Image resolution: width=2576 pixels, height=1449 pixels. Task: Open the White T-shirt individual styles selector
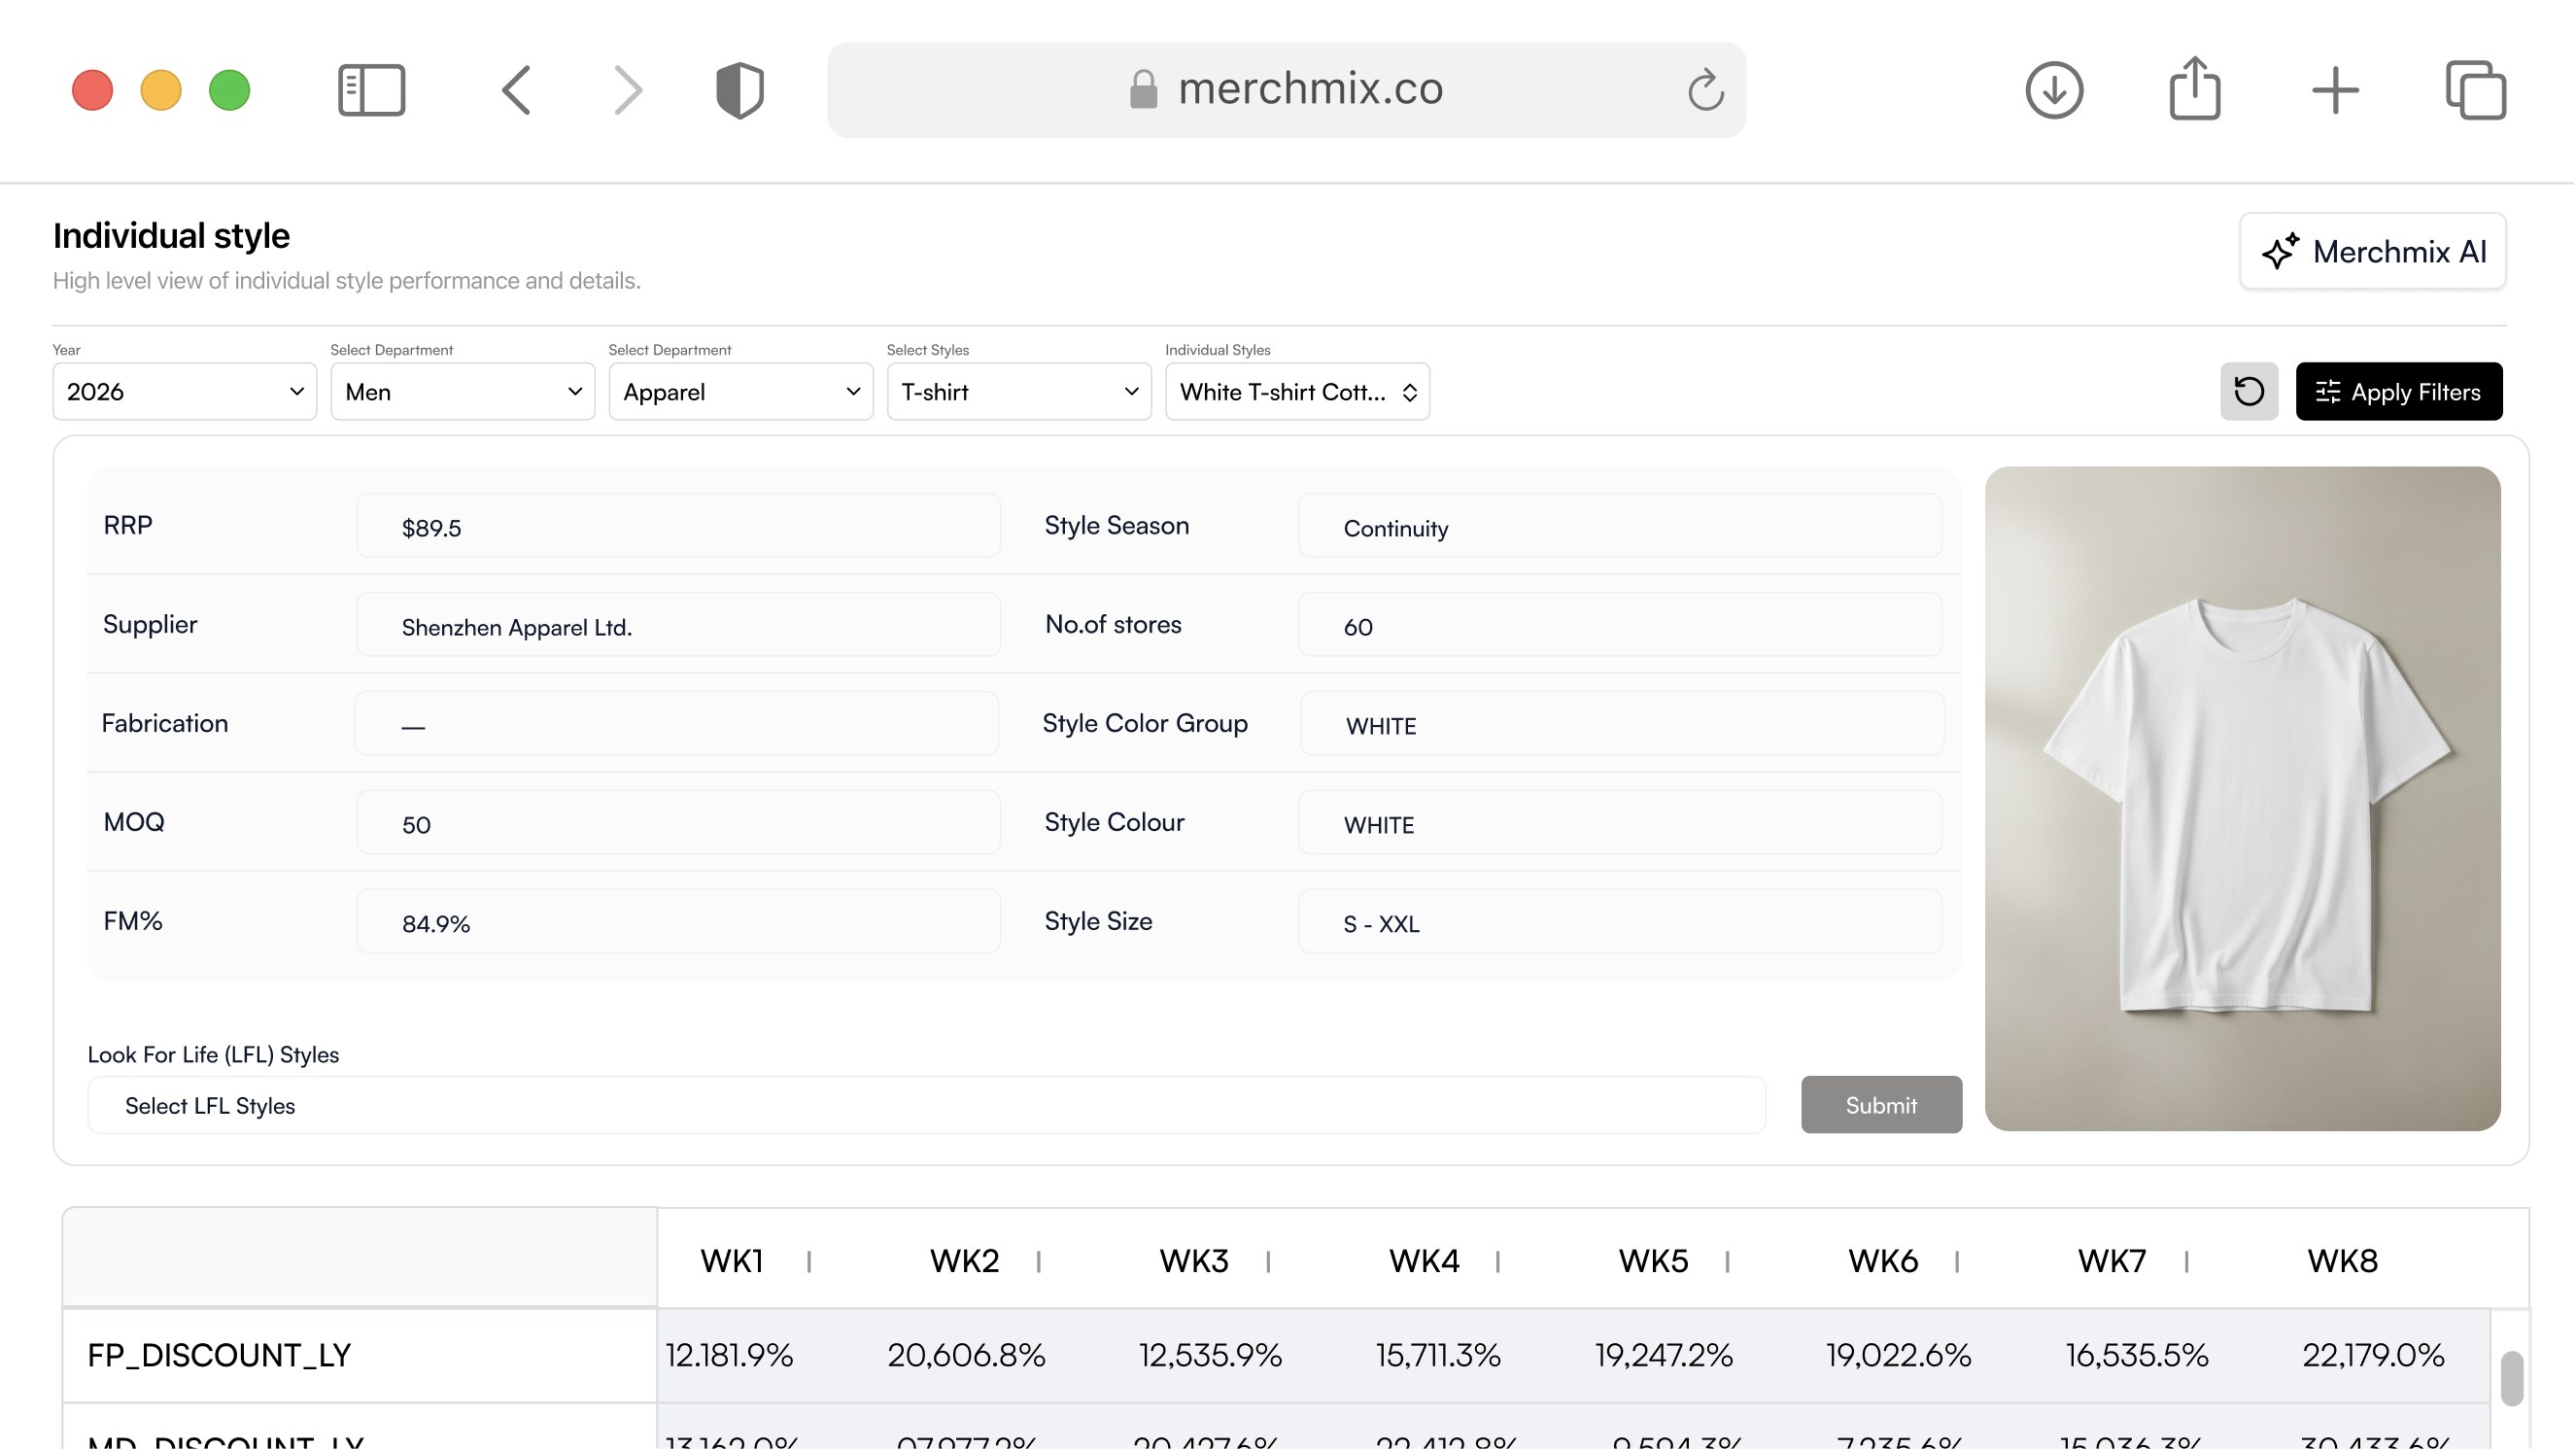(x=1296, y=391)
